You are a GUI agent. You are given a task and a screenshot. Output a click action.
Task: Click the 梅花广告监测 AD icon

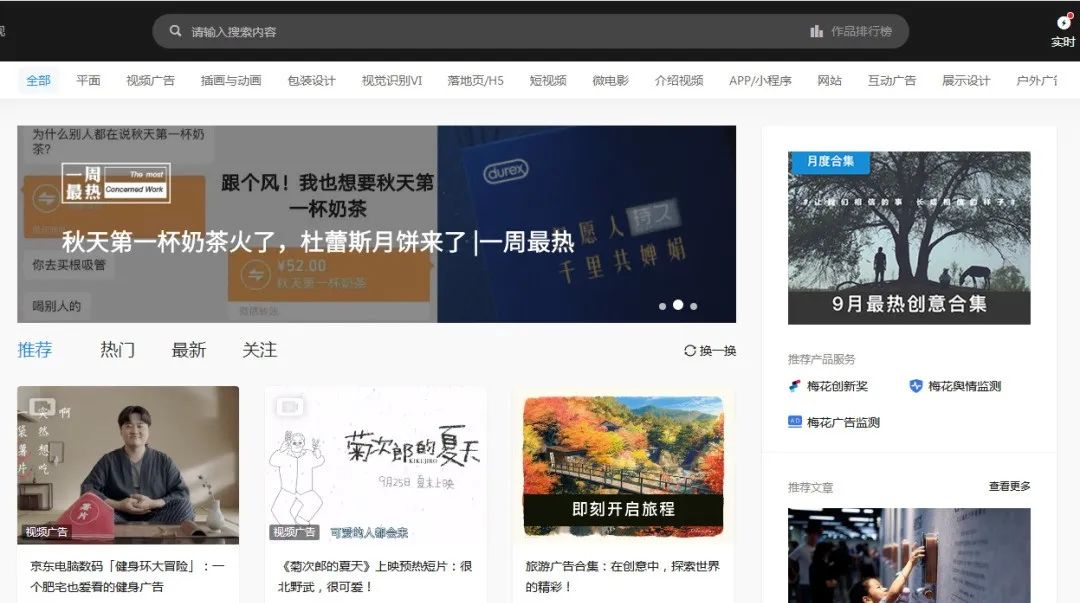795,422
